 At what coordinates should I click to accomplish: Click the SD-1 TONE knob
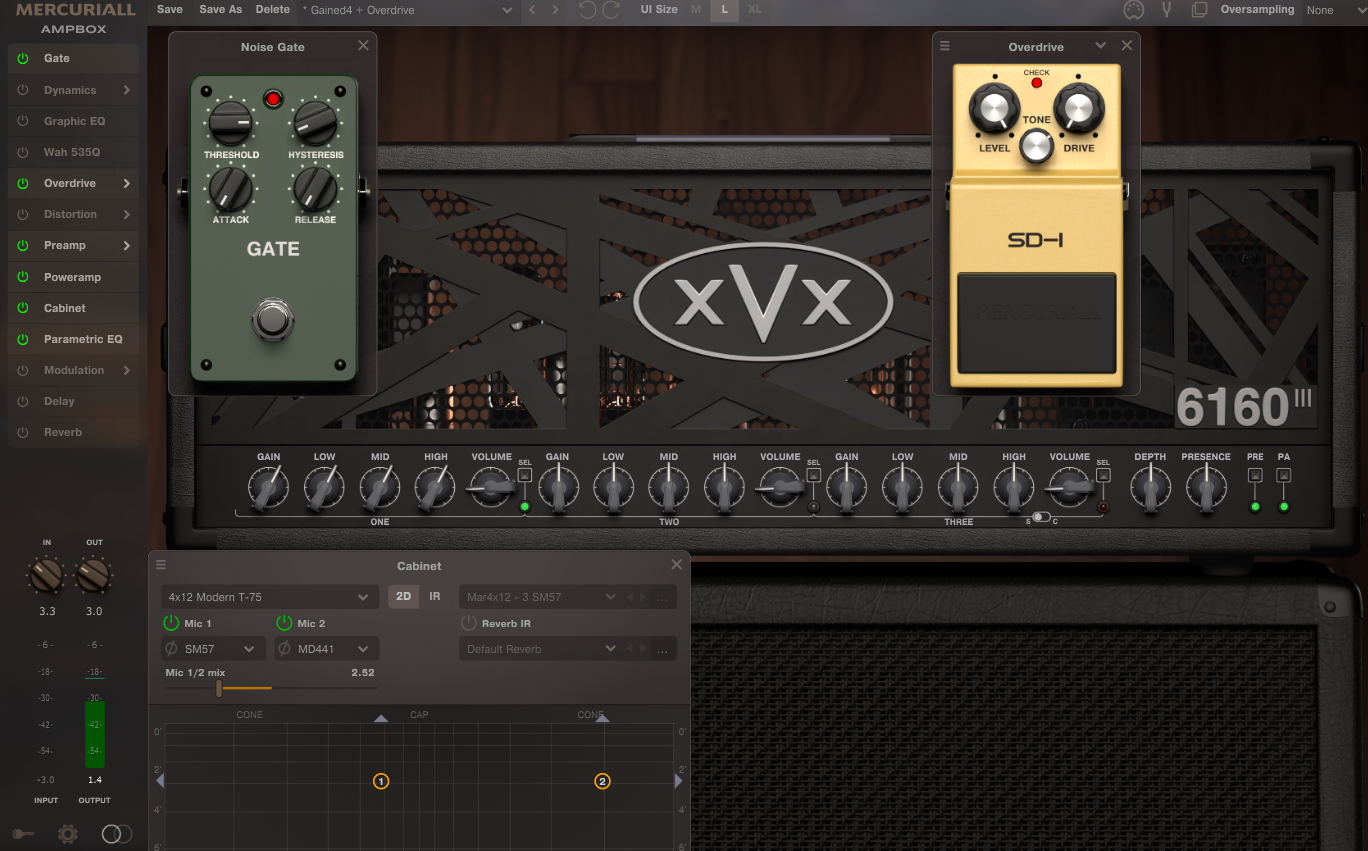[1037, 146]
